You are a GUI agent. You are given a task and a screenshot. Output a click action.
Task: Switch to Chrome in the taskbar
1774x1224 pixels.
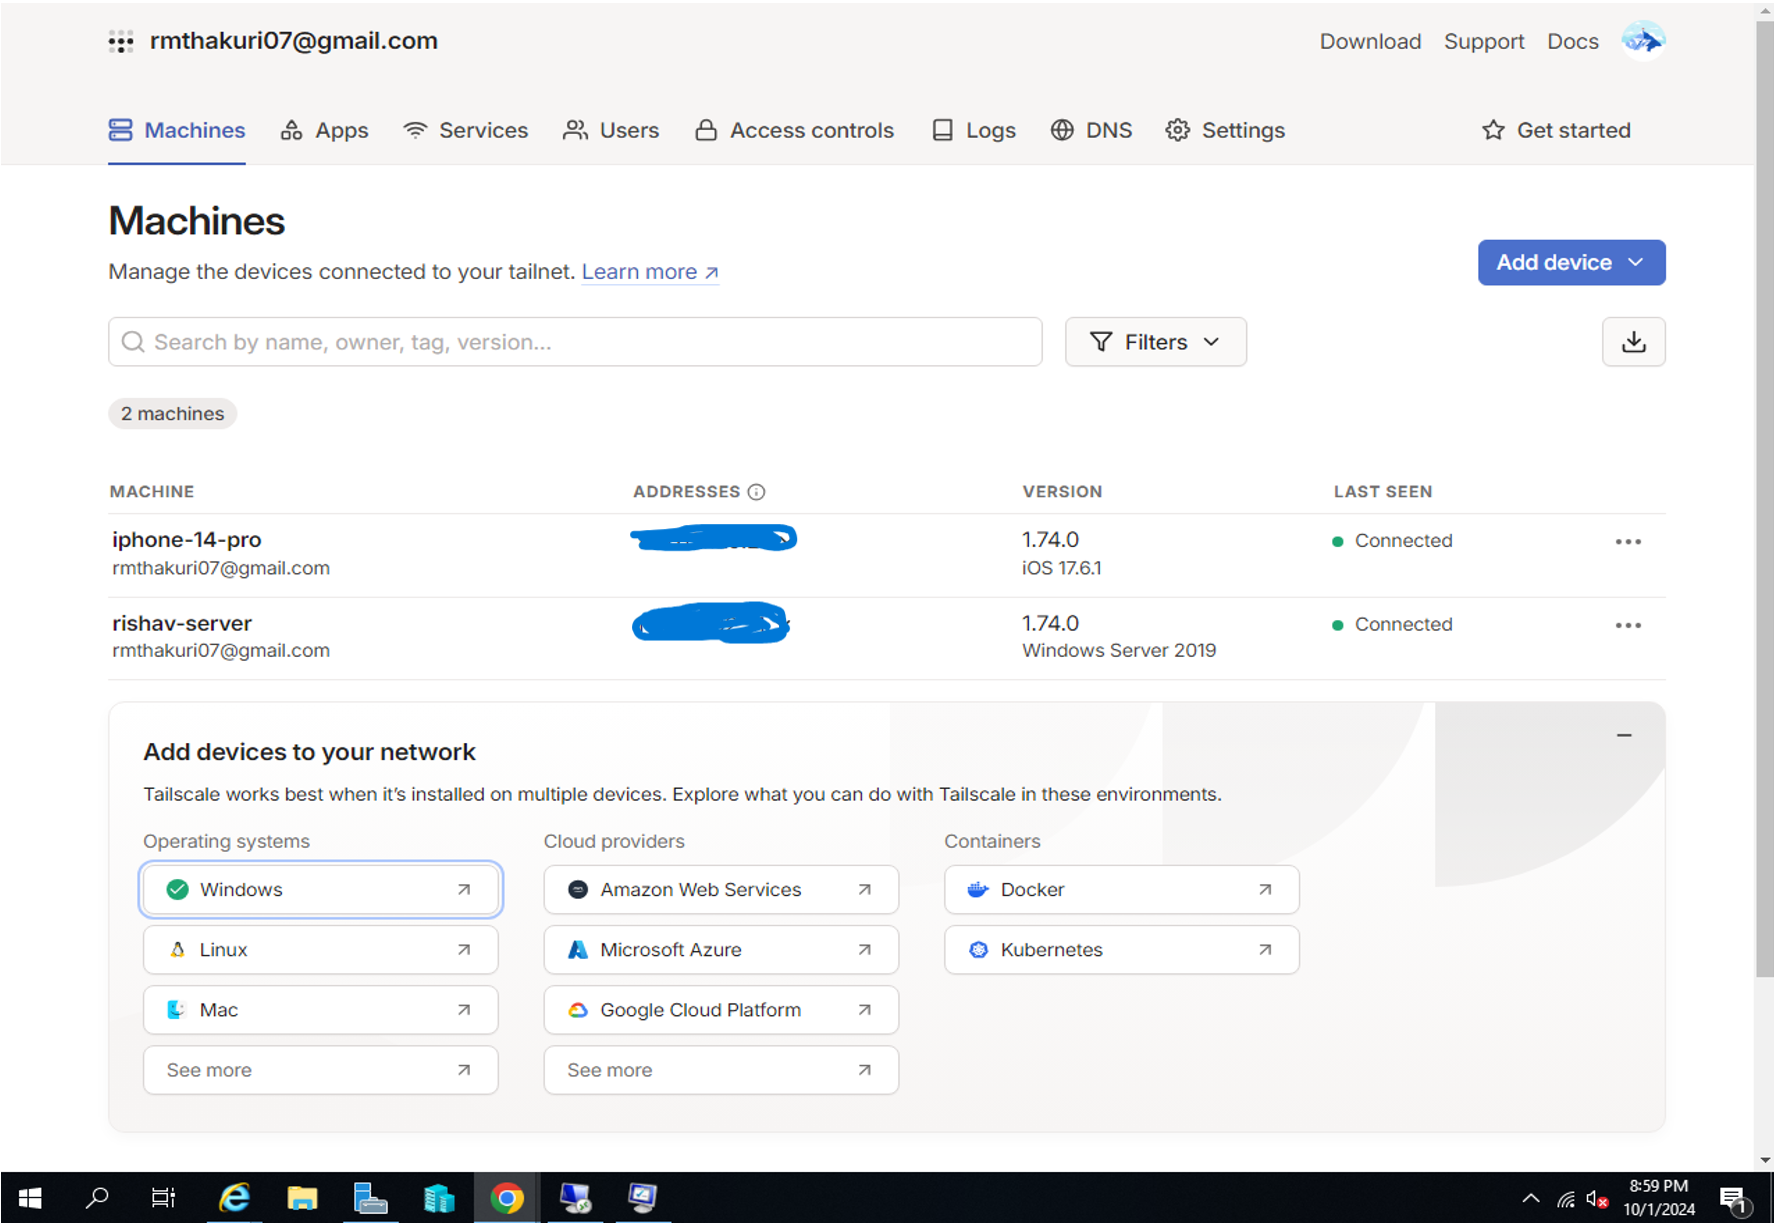pos(507,1197)
